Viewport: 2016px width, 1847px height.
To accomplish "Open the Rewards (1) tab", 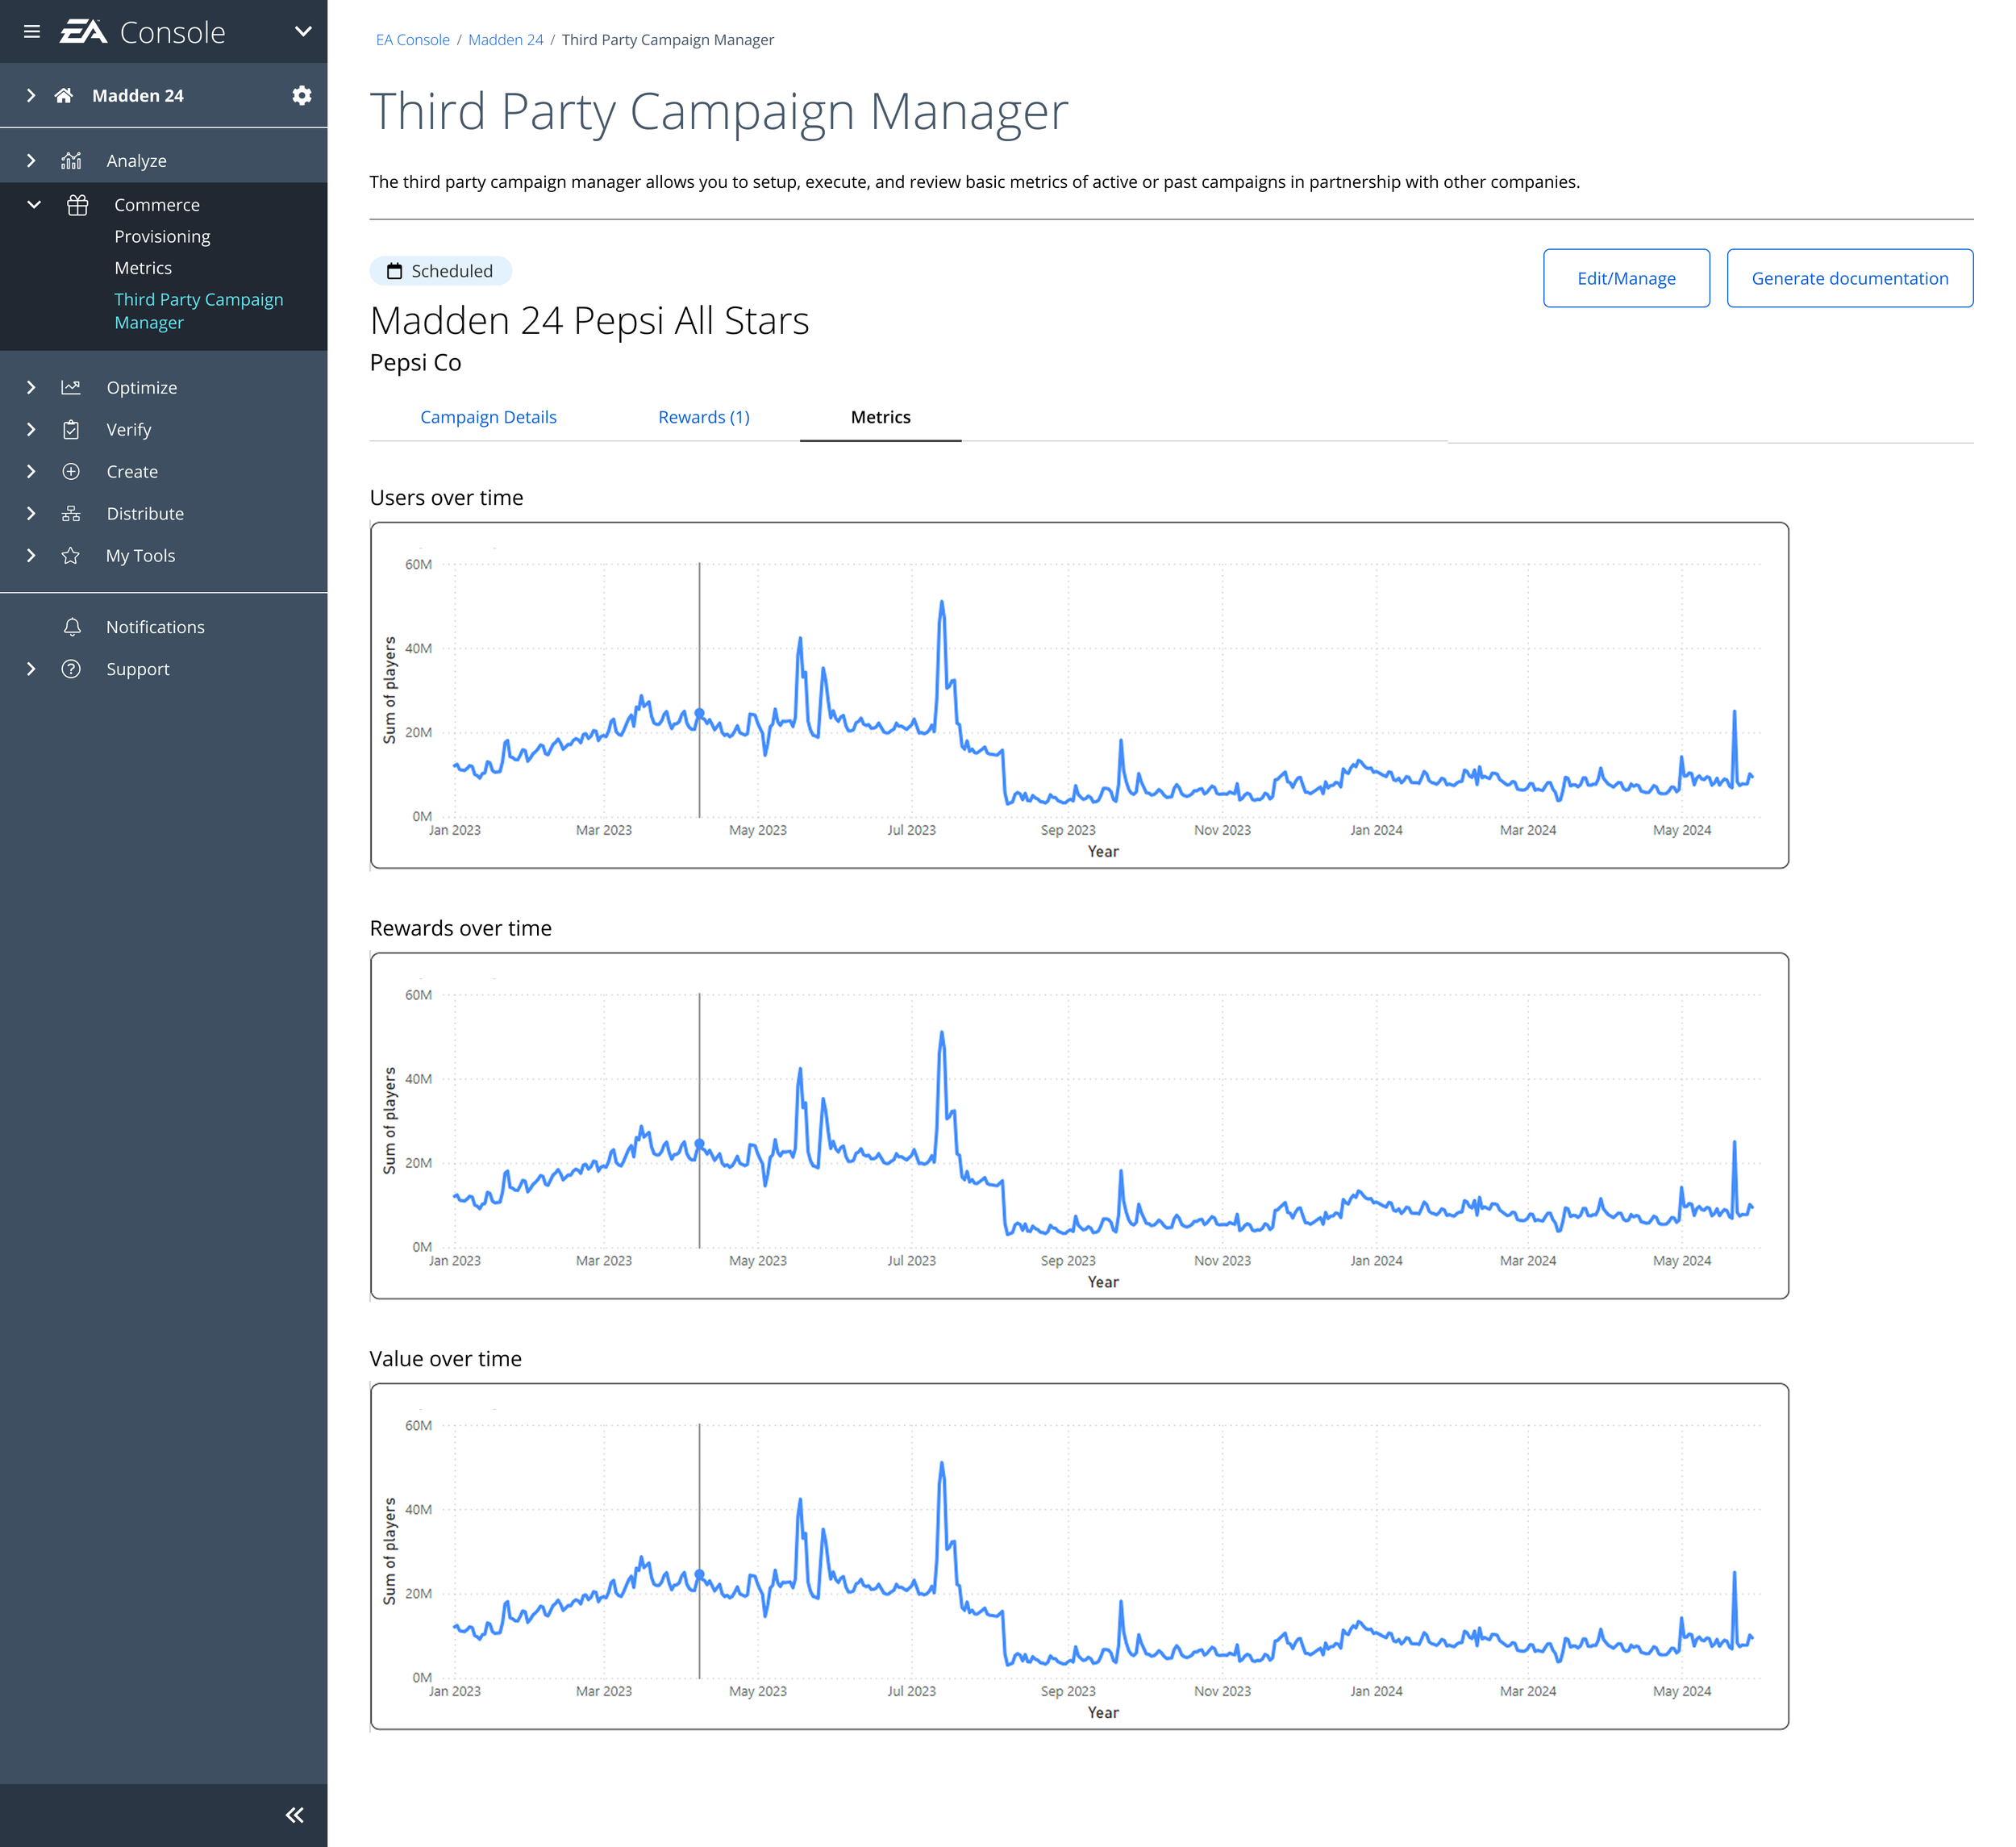I will pos(703,417).
